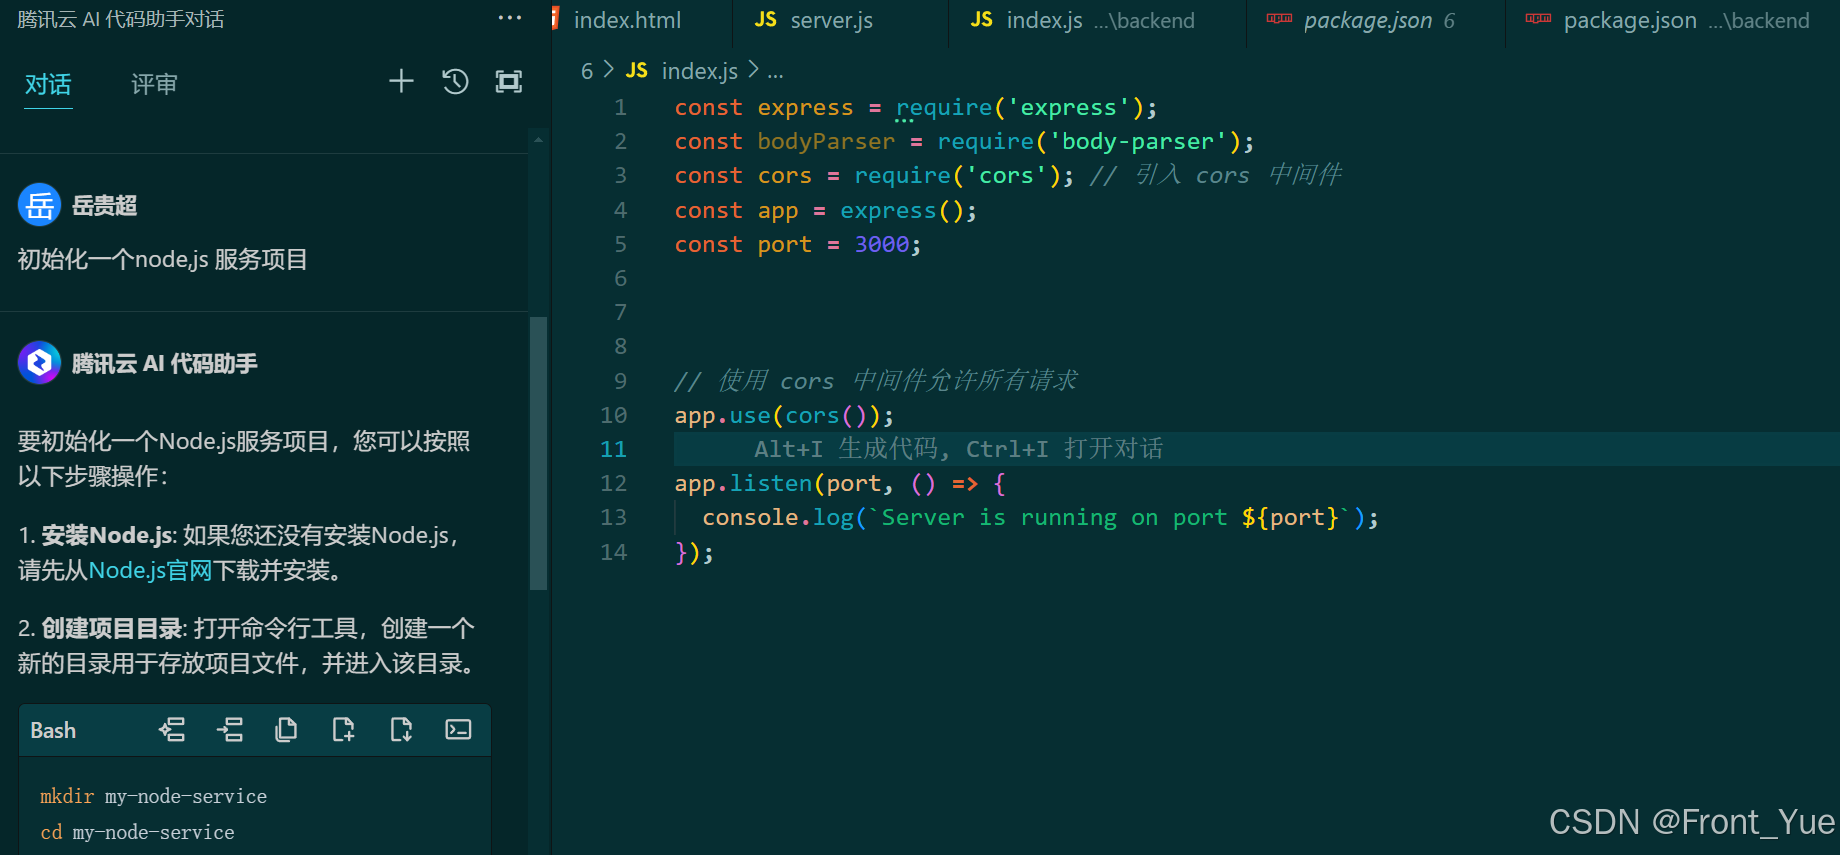Open chat history clock icon

[x=455, y=81]
